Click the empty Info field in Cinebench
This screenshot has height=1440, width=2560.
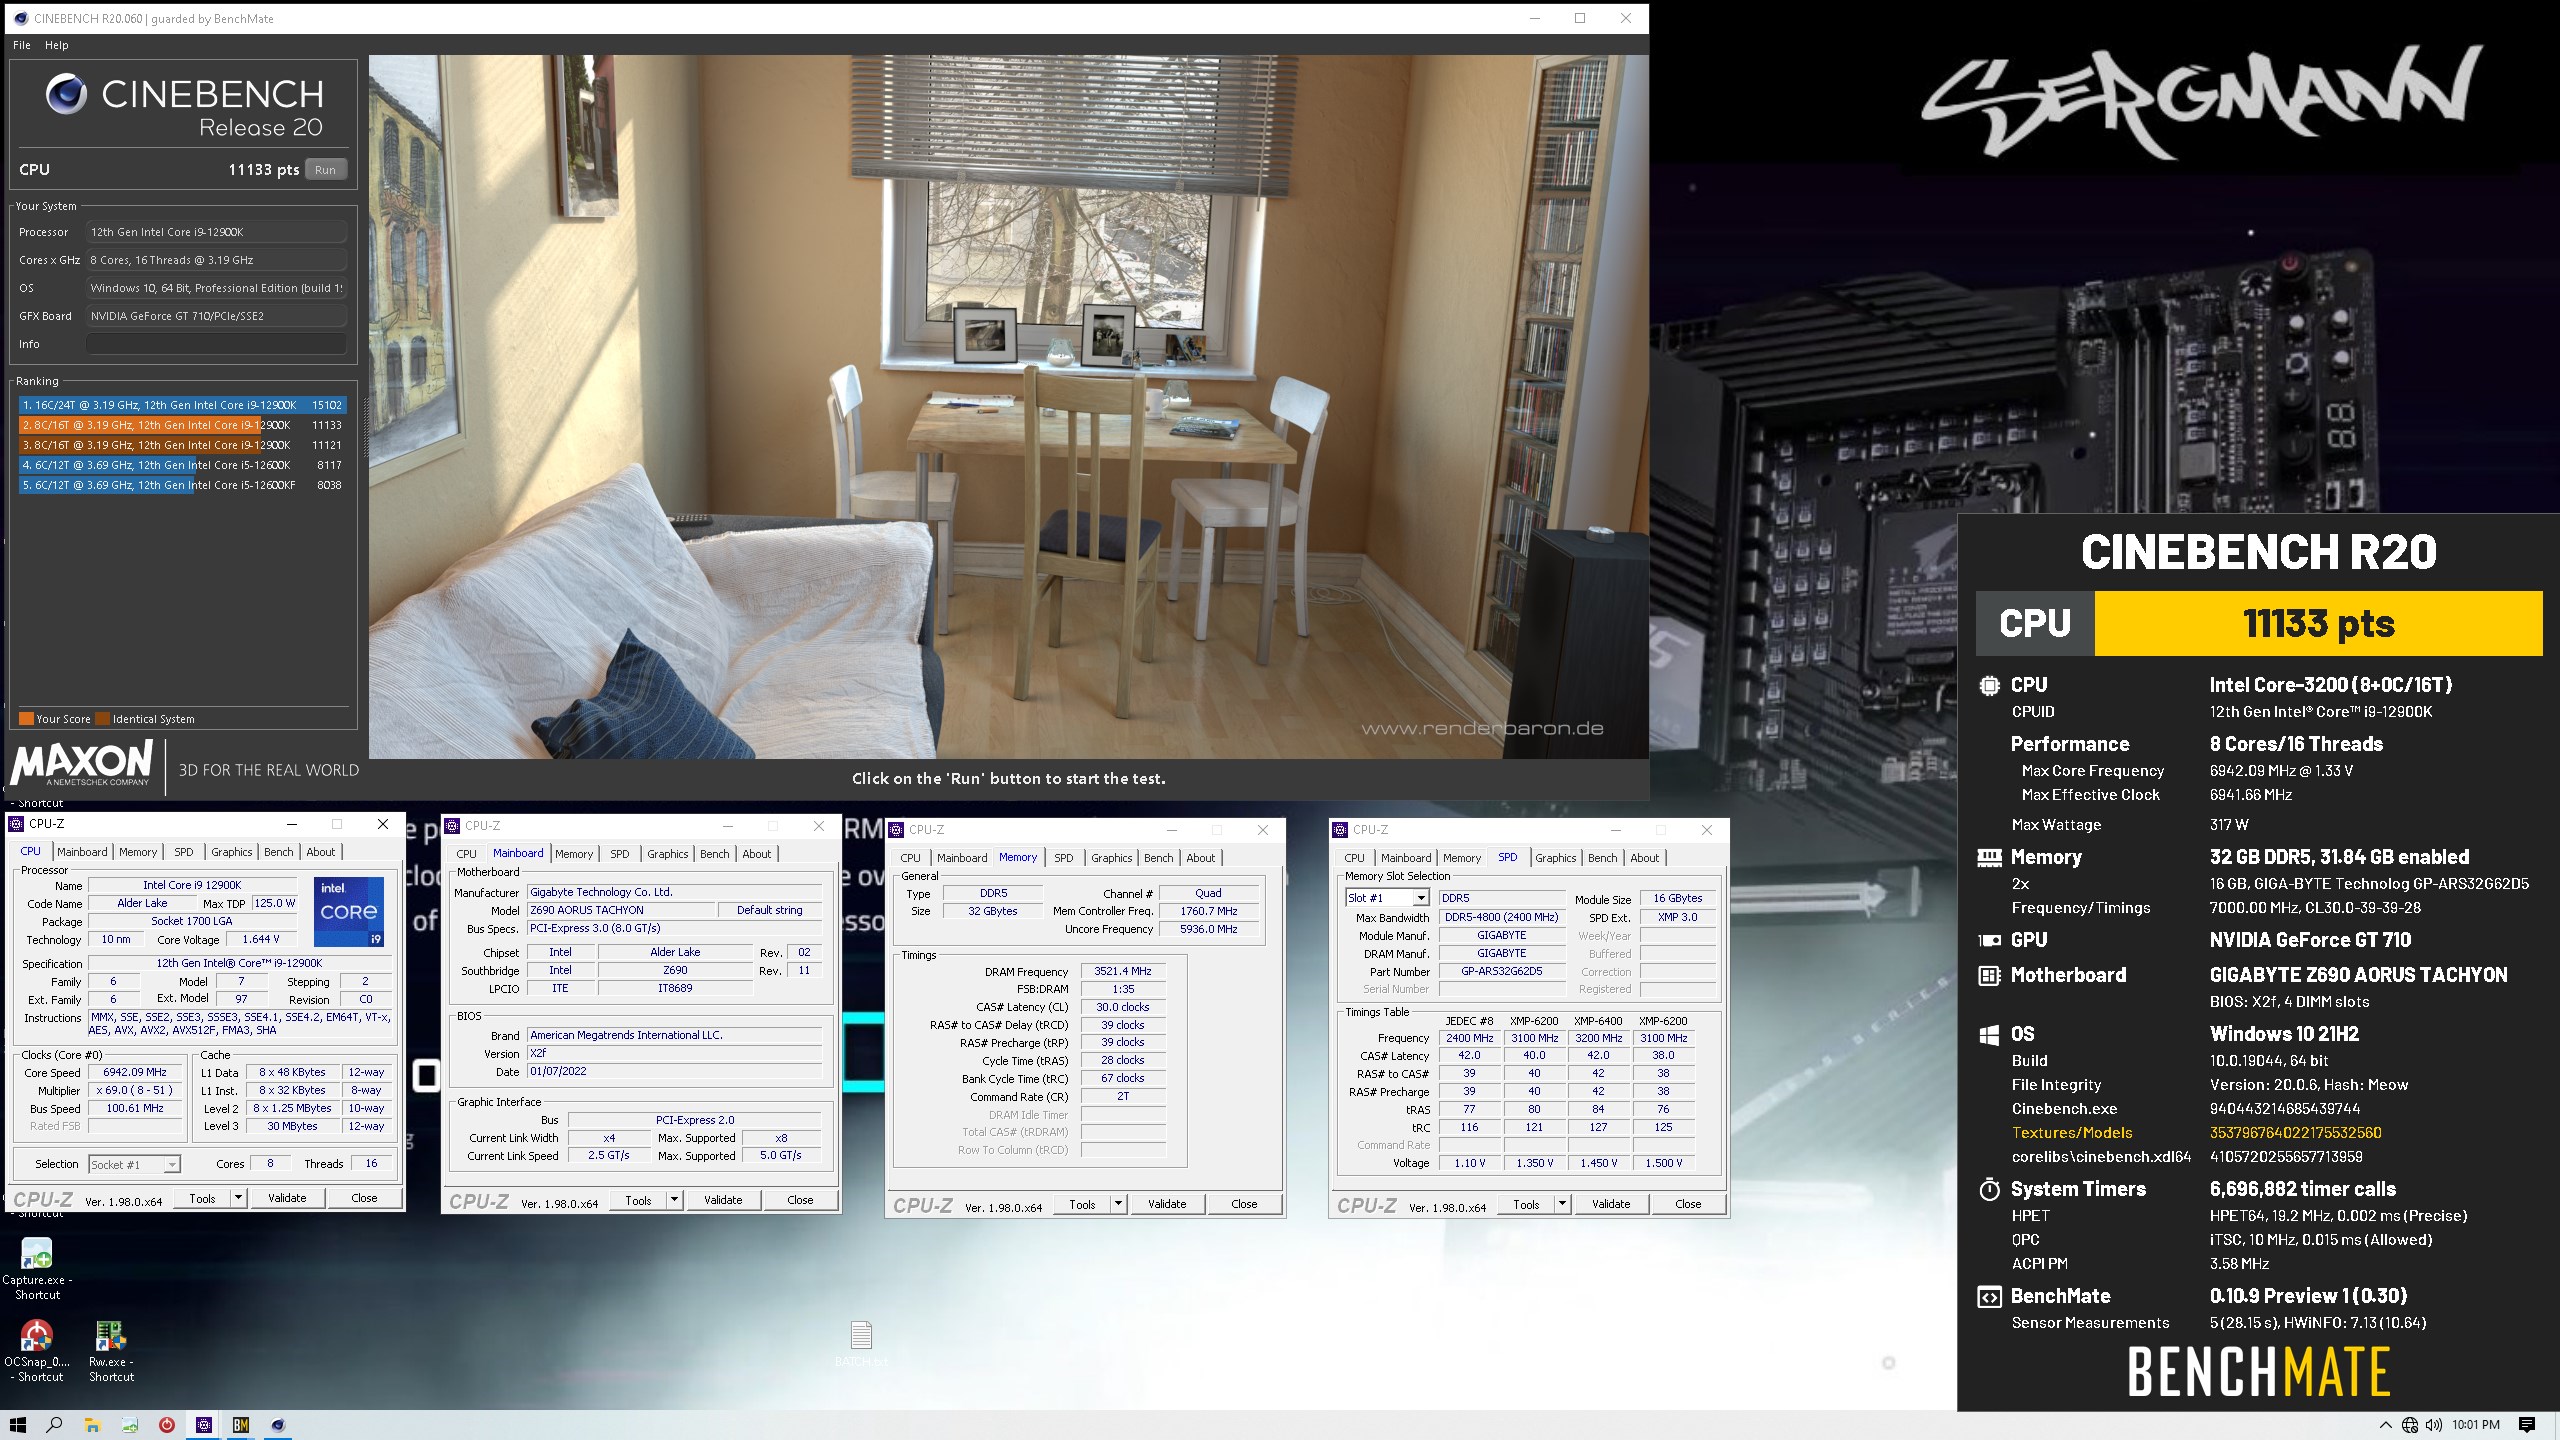click(x=216, y=344)
